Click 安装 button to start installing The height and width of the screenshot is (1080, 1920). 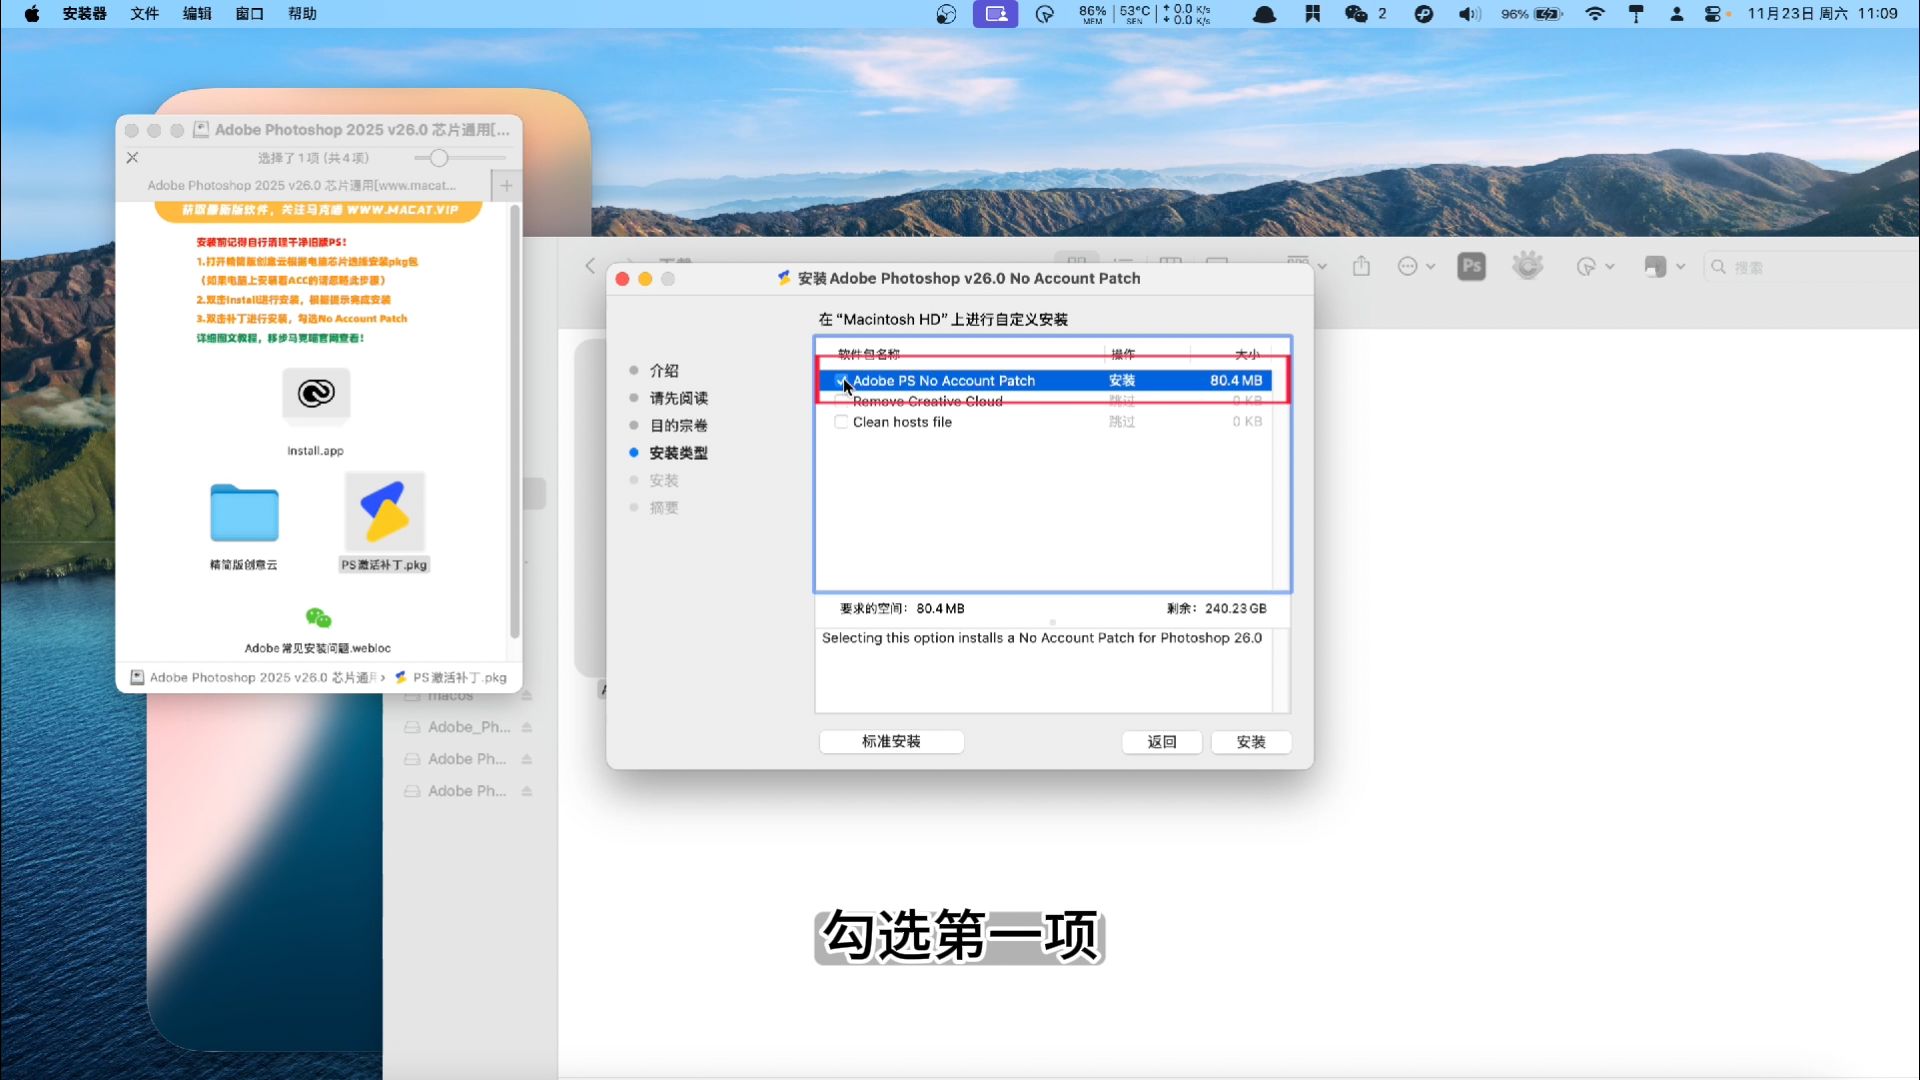click(1251, 741)
